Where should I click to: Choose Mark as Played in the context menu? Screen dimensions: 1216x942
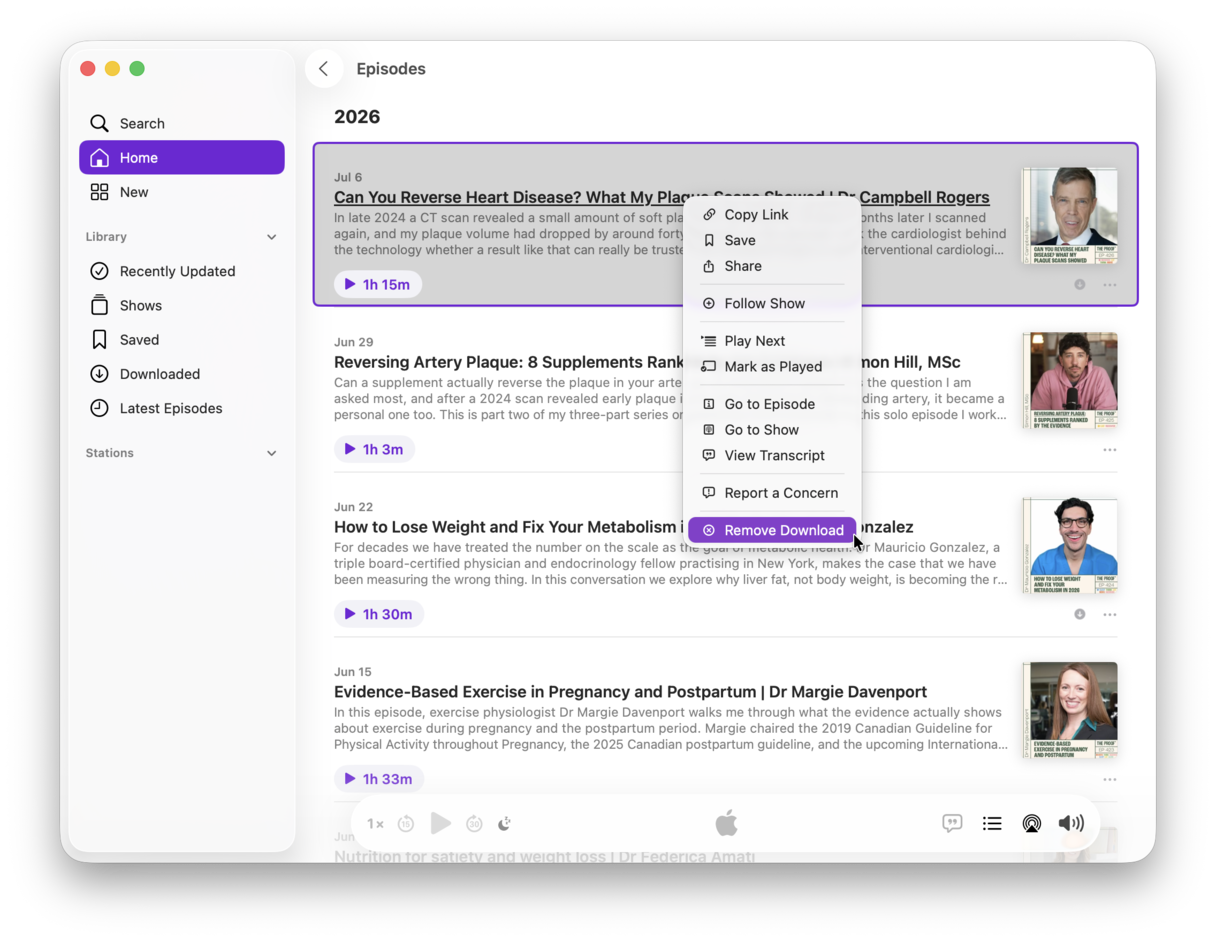pos(772,367)
